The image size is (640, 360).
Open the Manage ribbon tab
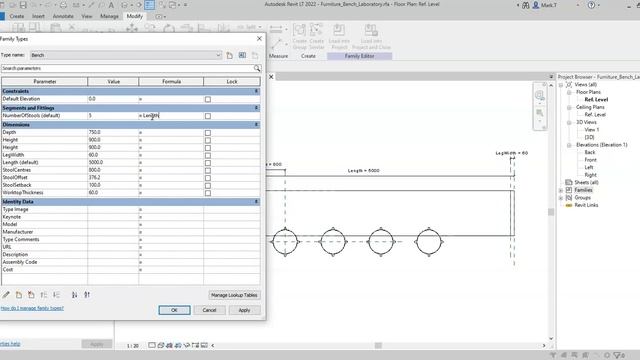(109, 16)
